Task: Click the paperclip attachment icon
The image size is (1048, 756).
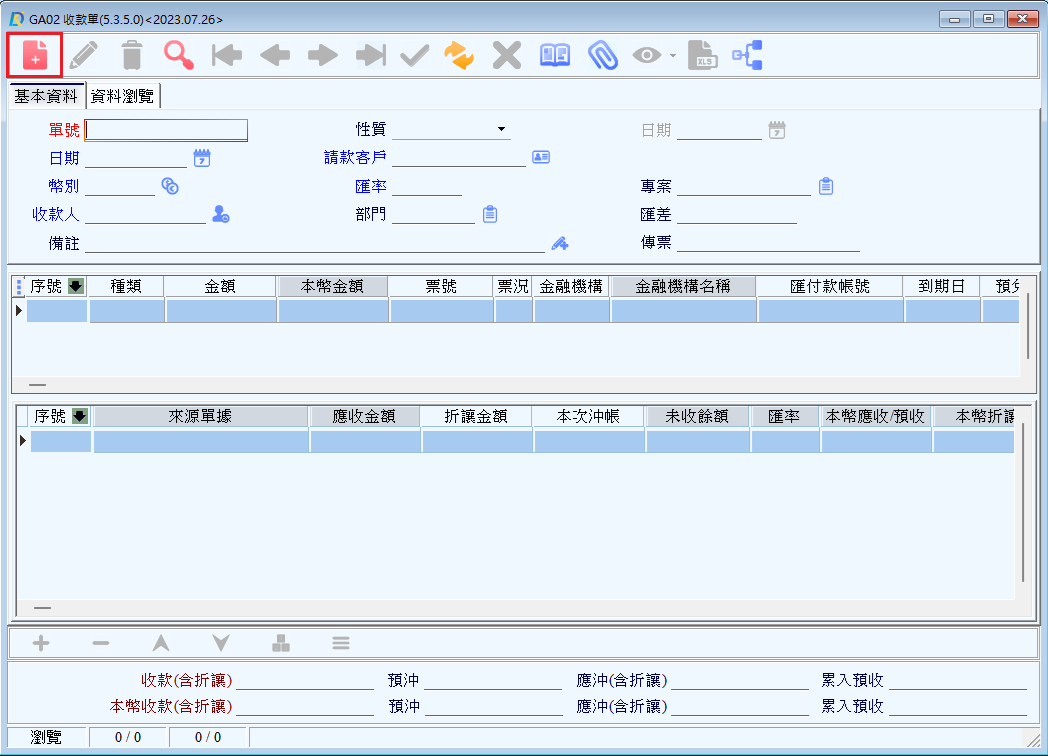Action: click(x=602, y=55)
